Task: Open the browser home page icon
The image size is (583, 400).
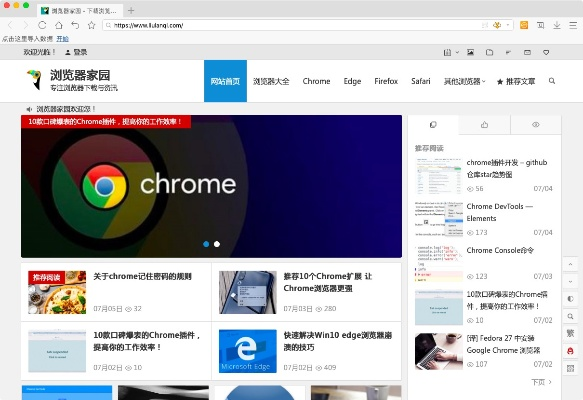Action: pos(59,25)
